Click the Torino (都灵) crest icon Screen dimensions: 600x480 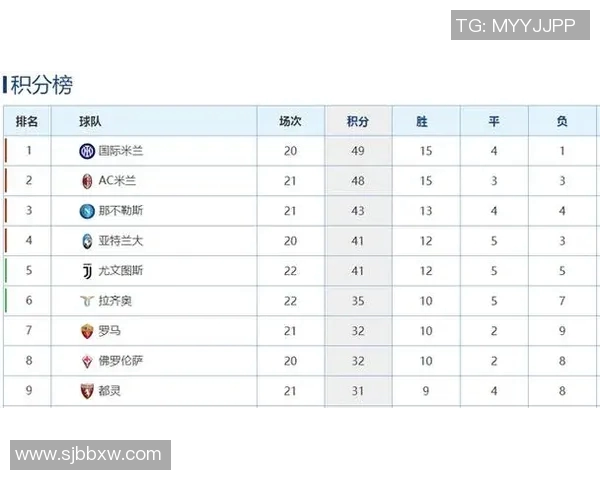(x=87, y=391)
